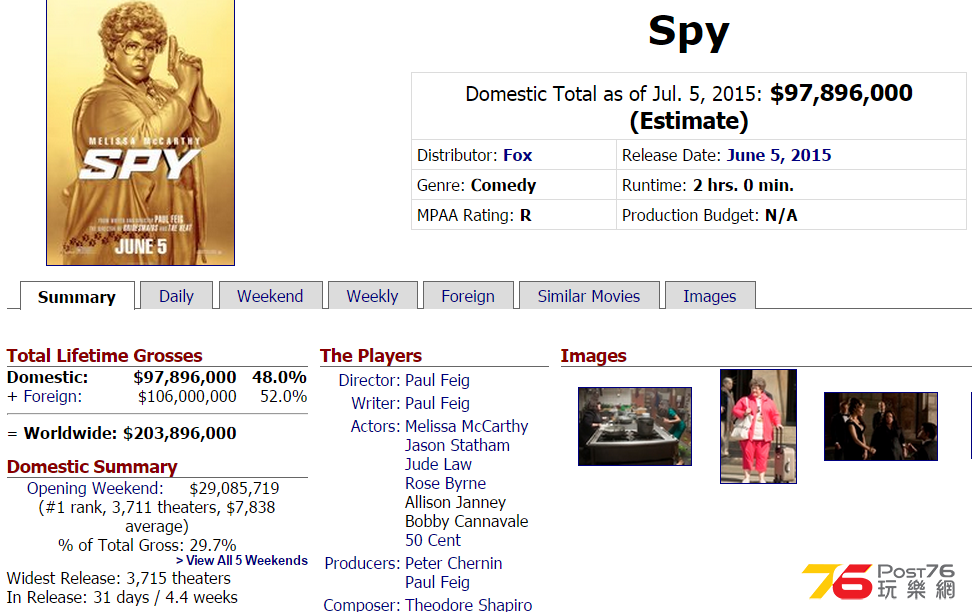Click the June 5, 2015 release date link

779,155
